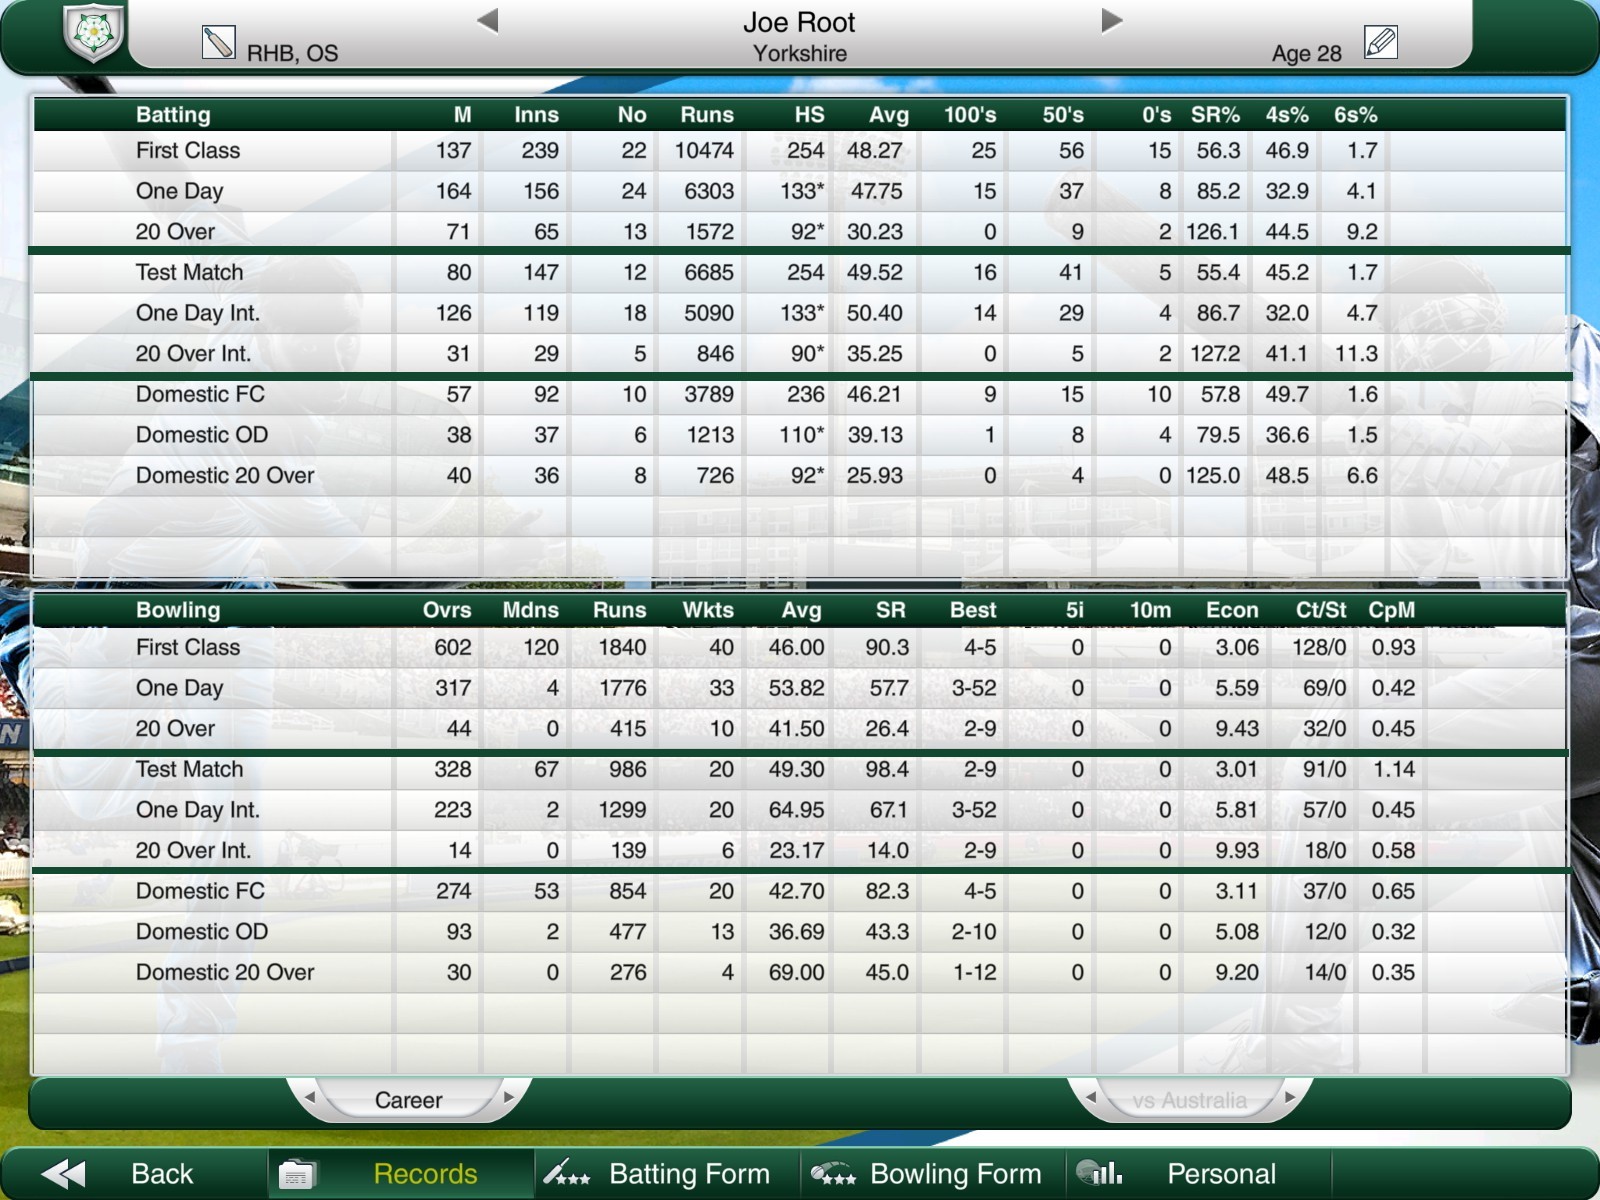Select the First Class batting row
The height and width of the screenshot is (1200, 1600).
[800, 150]
